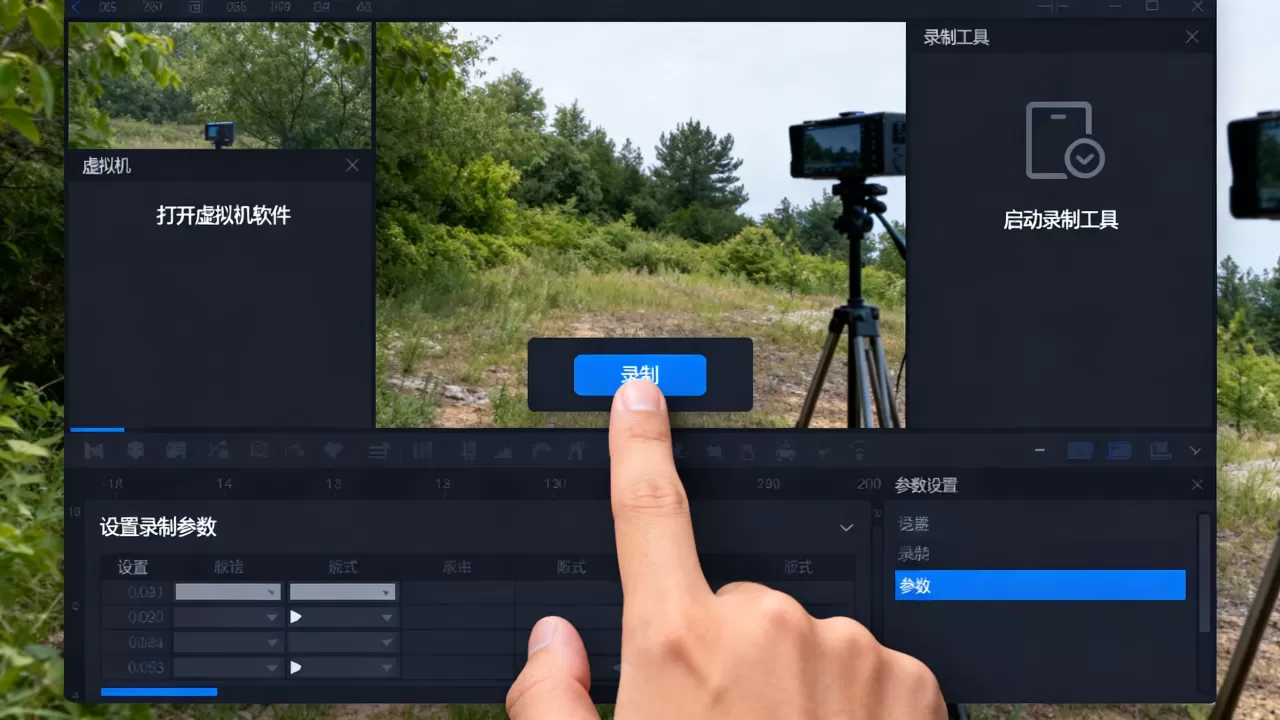
Task: Select the camera preview thumbnail above 虚拟机
Action: click(220, 85)
